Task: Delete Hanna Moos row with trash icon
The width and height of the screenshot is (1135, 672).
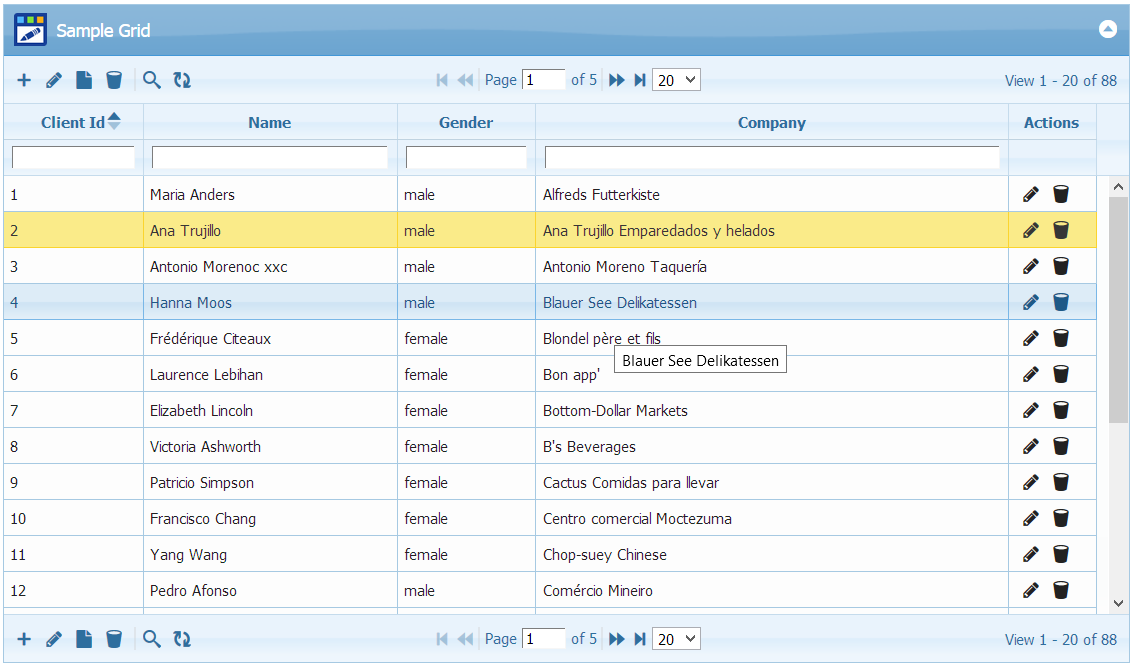Action: coord(1061,303)
